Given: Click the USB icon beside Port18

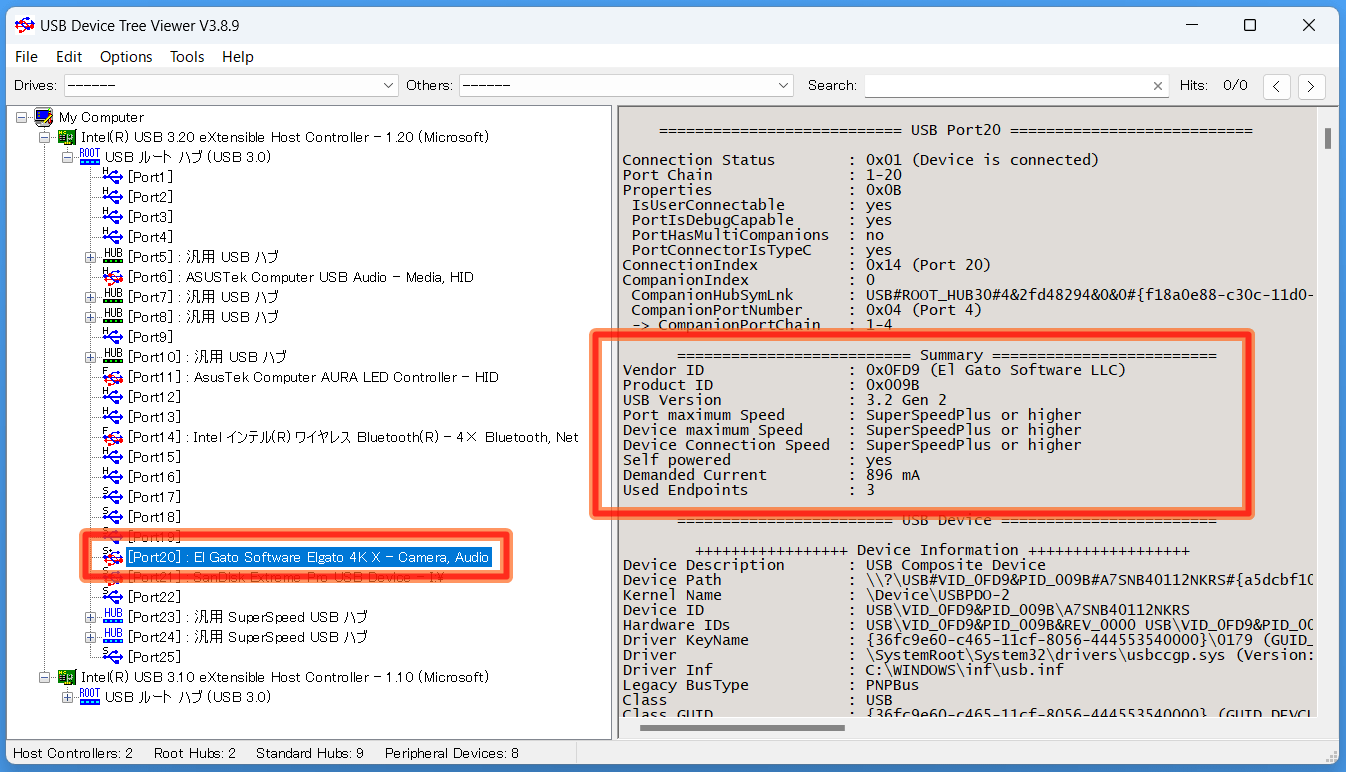Looking at the screenshot, I should coord(113,517).
